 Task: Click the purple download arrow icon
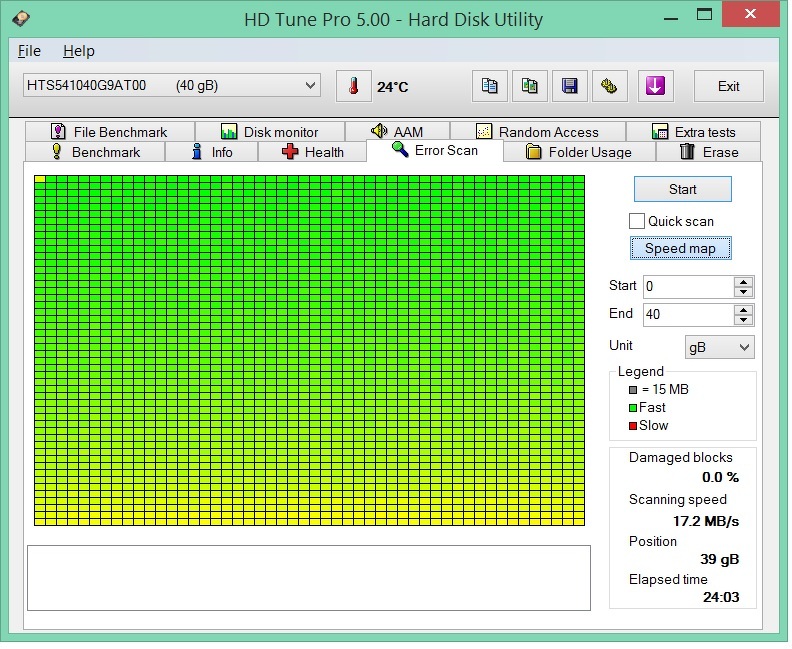(x=655, y=86)
